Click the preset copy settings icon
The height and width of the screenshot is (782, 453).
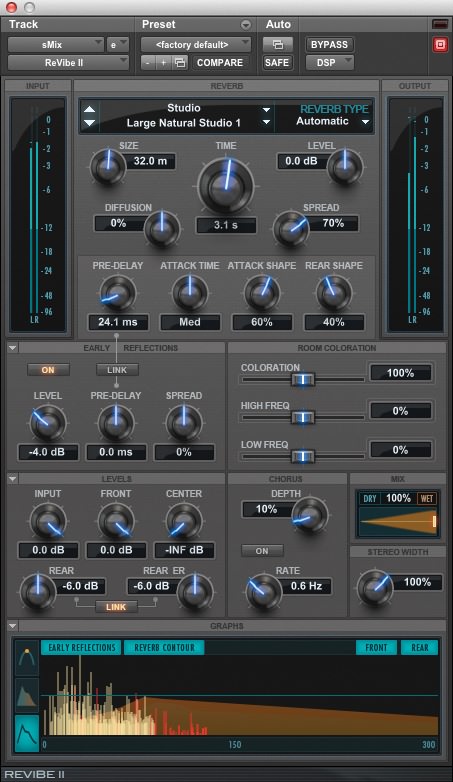(x=180, y=63)
